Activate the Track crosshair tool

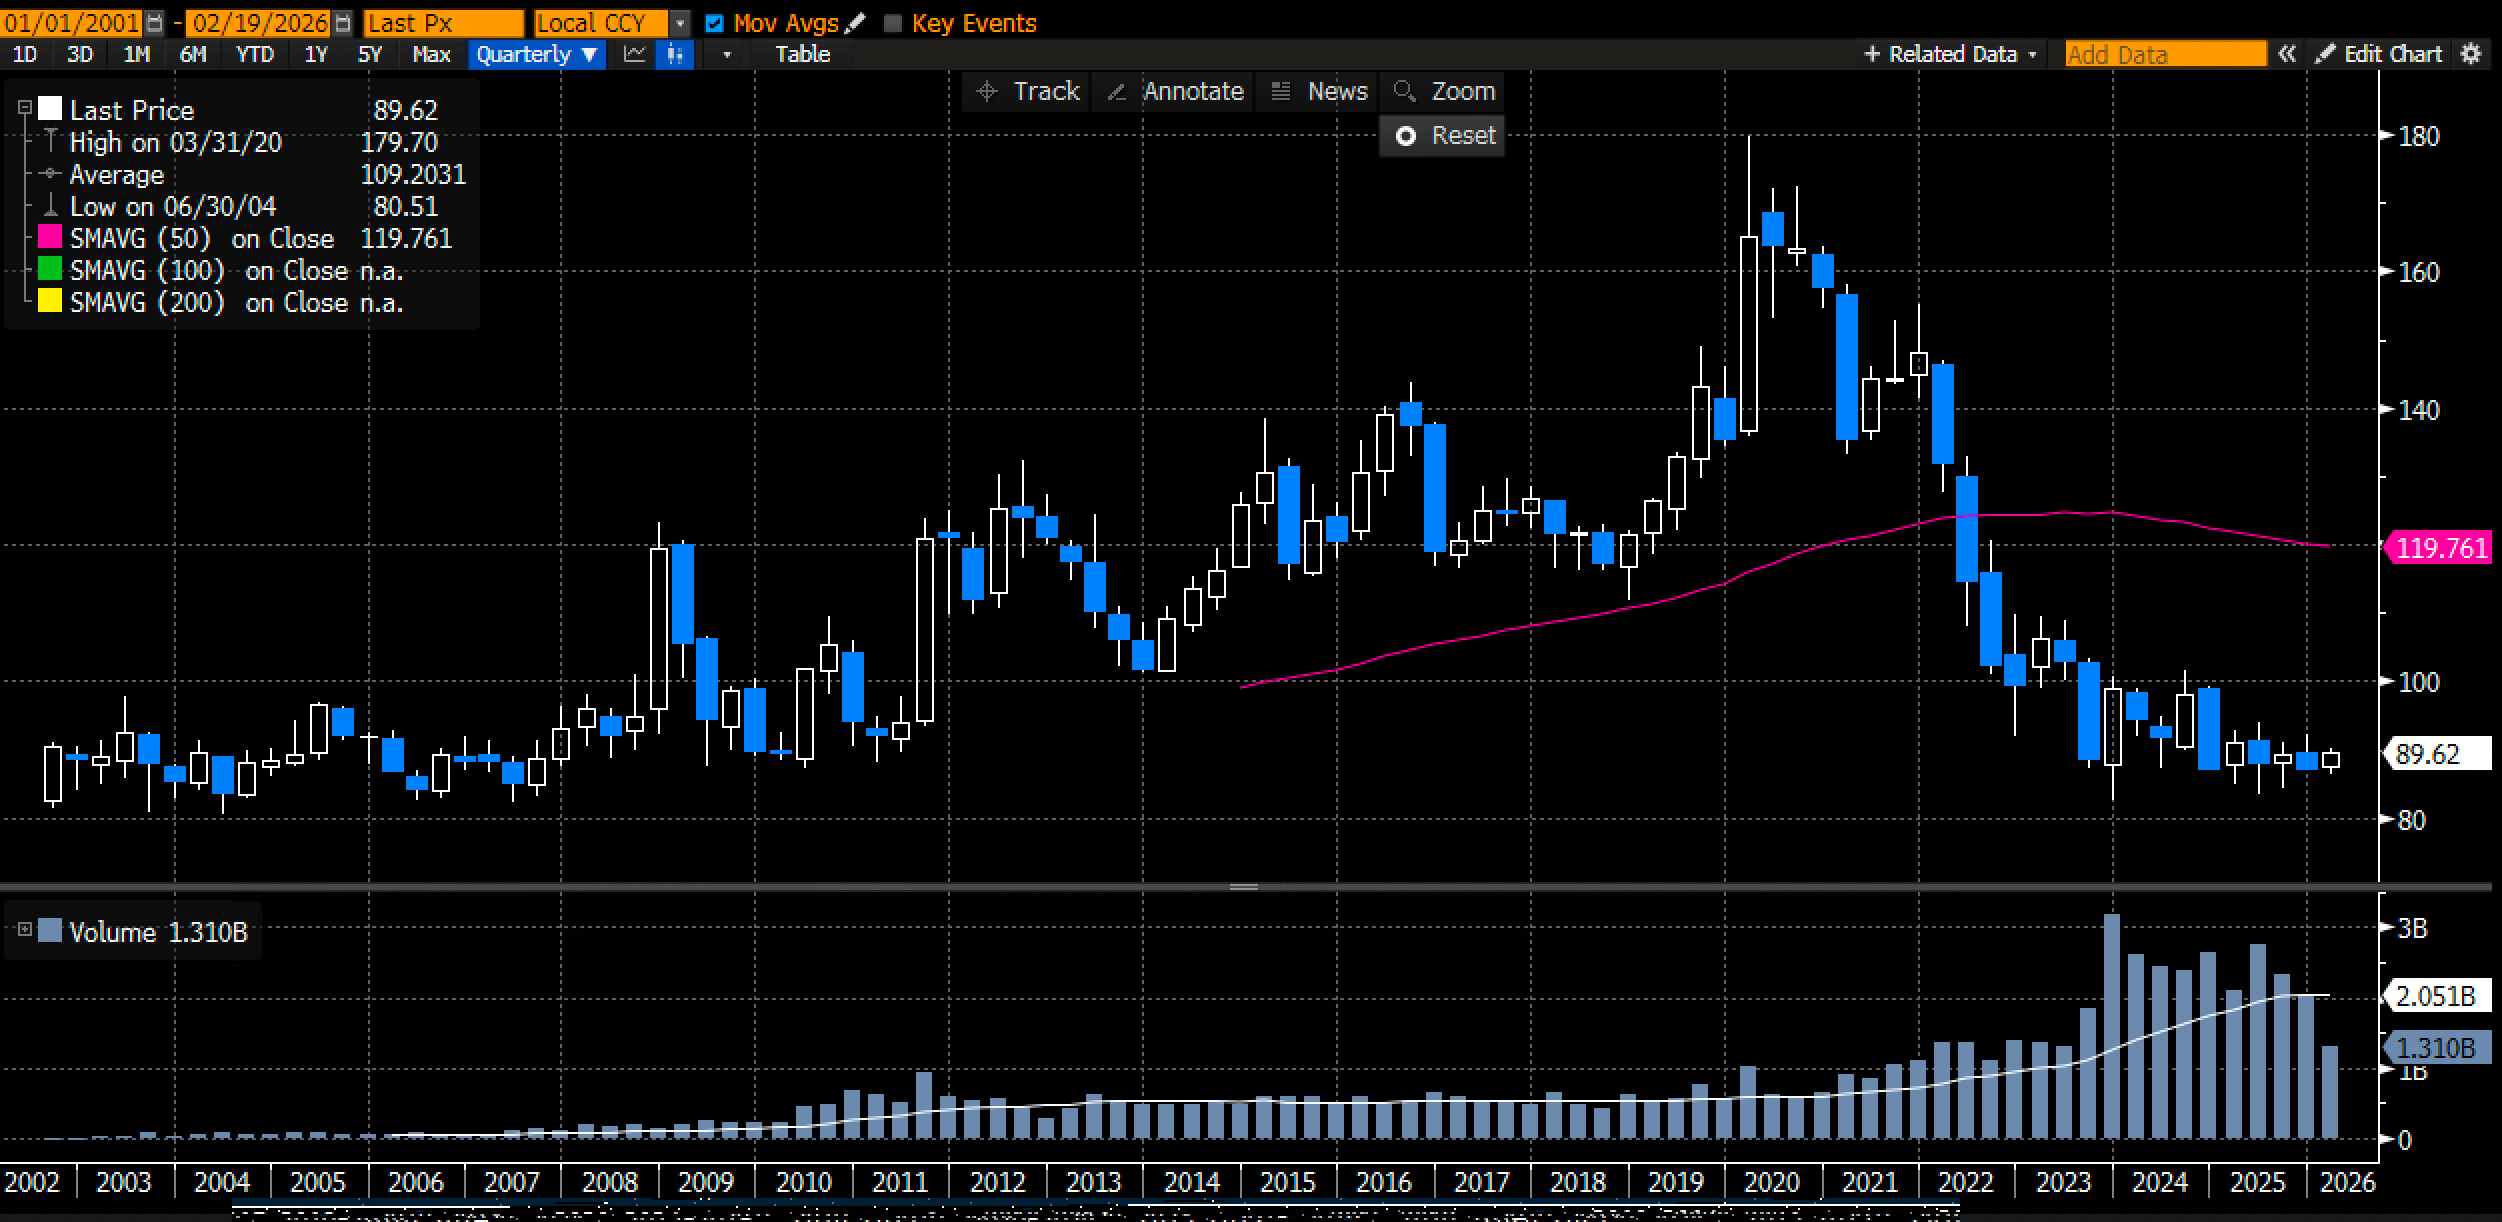[x=1028, y=91]
